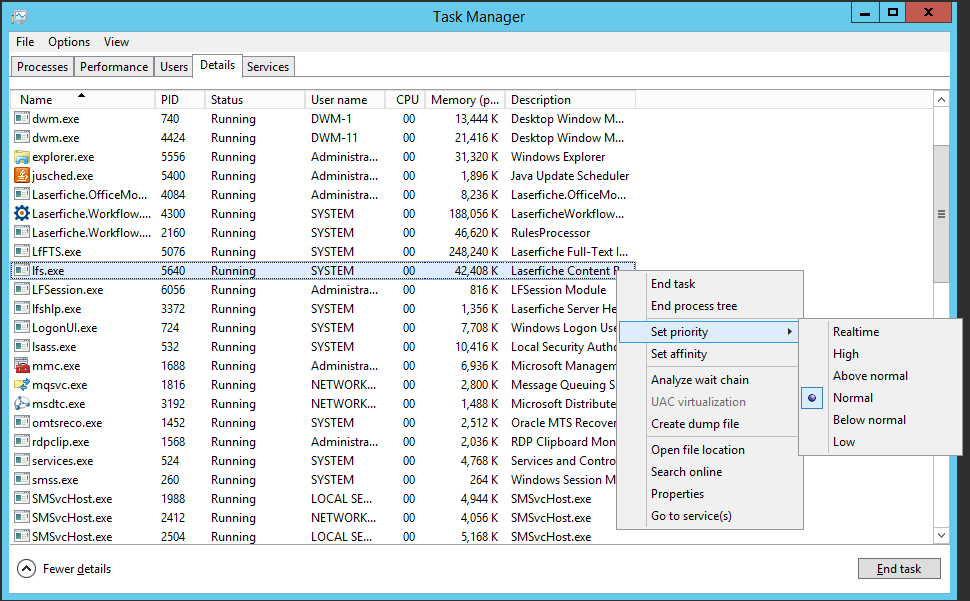
Task: Set process priority to Low
Action: (844, 442)
